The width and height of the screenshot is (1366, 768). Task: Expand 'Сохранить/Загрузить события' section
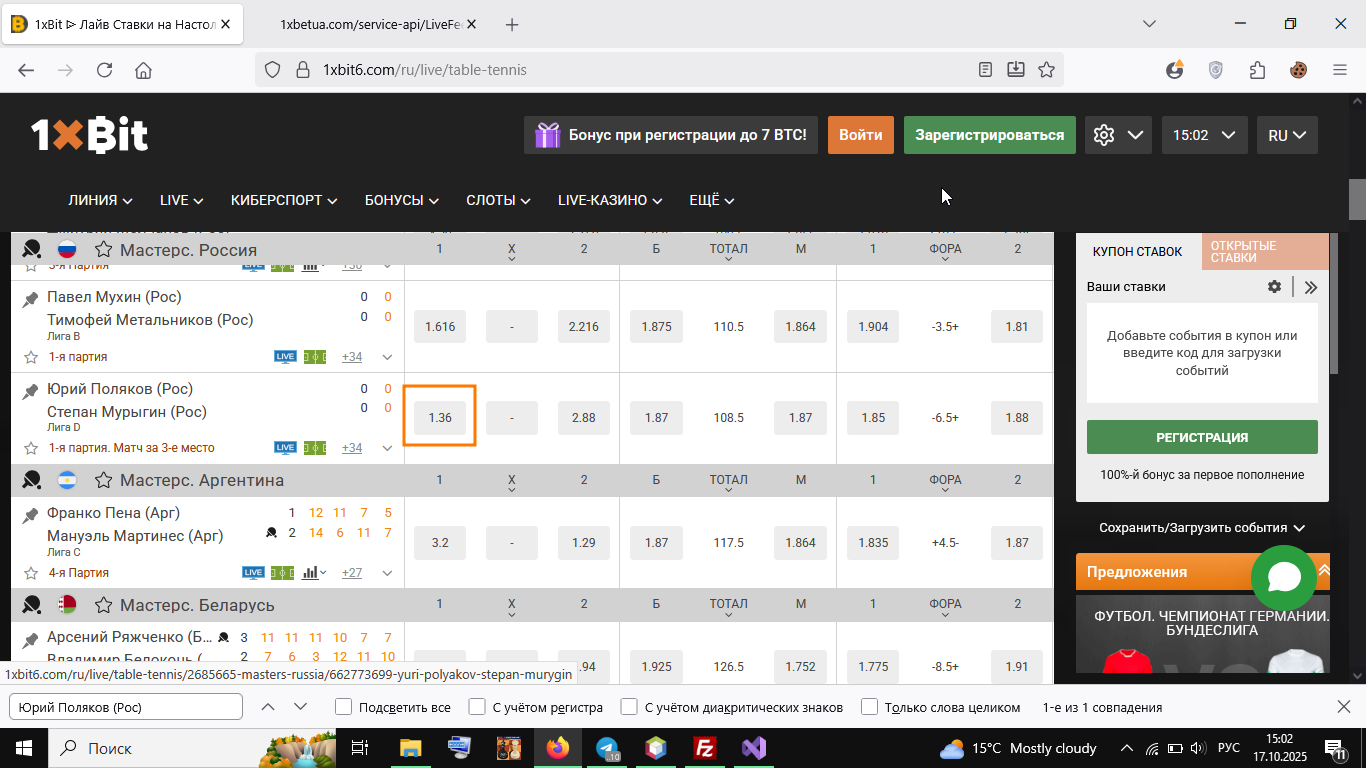(1202, 527)
